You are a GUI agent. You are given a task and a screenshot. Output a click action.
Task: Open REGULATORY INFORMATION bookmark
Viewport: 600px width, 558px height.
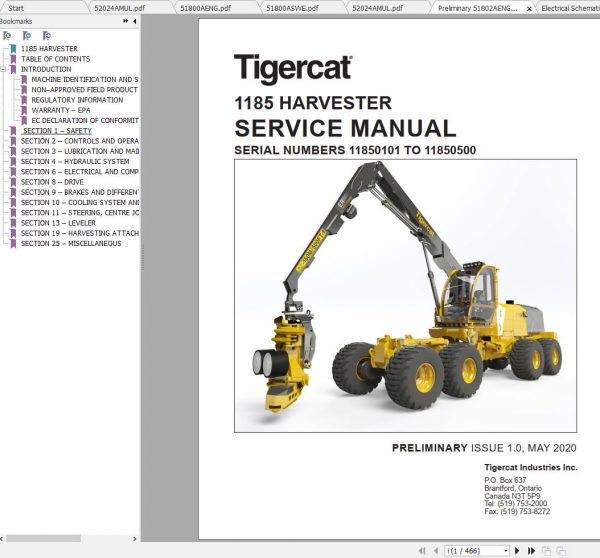pyautogui.click(x=77, y=100)
